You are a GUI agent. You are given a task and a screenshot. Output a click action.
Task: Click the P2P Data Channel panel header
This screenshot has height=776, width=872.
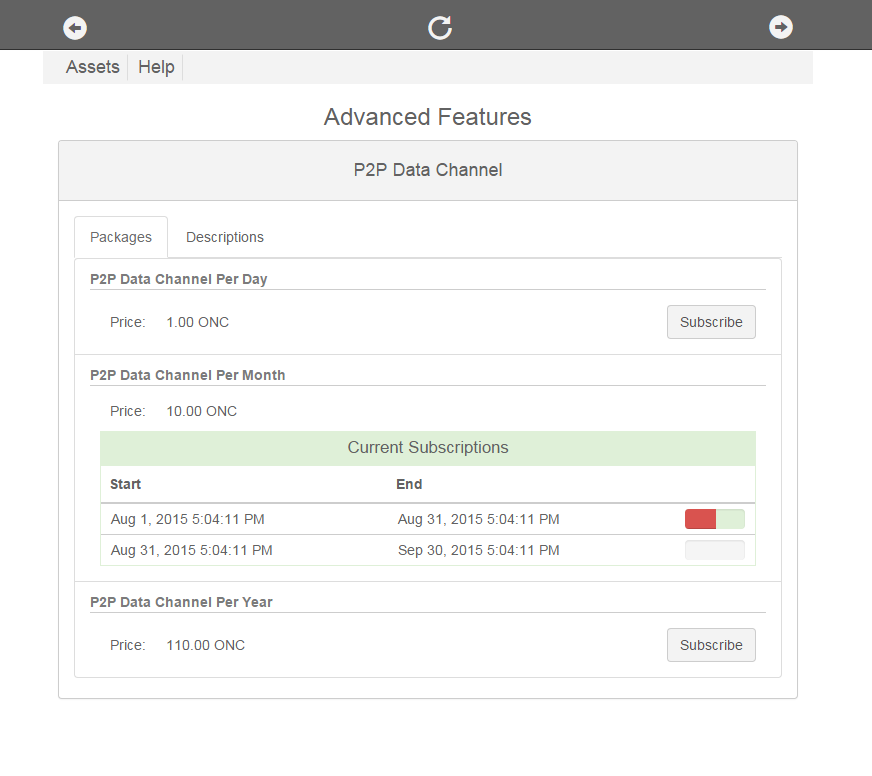428,170
